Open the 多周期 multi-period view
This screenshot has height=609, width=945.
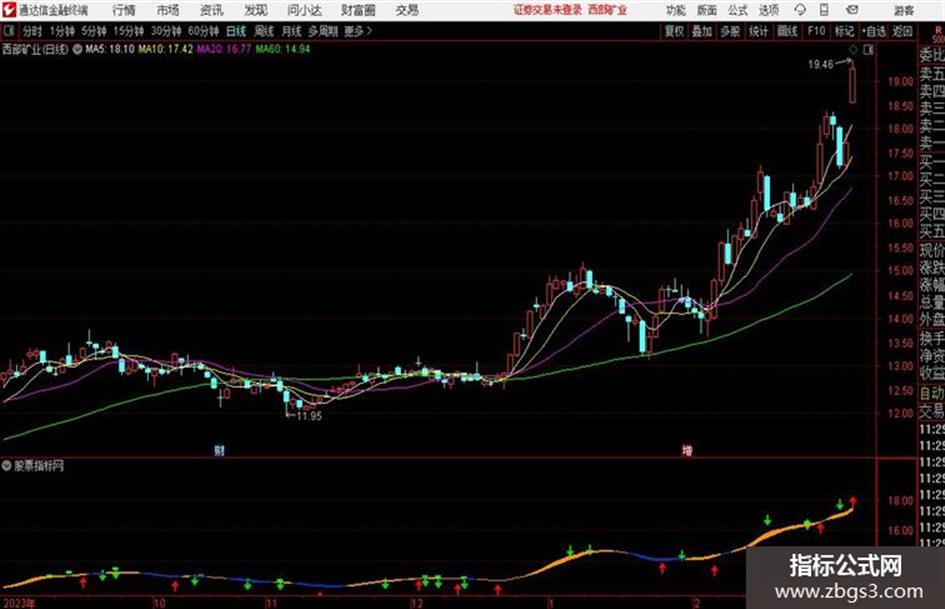(323, 31)
